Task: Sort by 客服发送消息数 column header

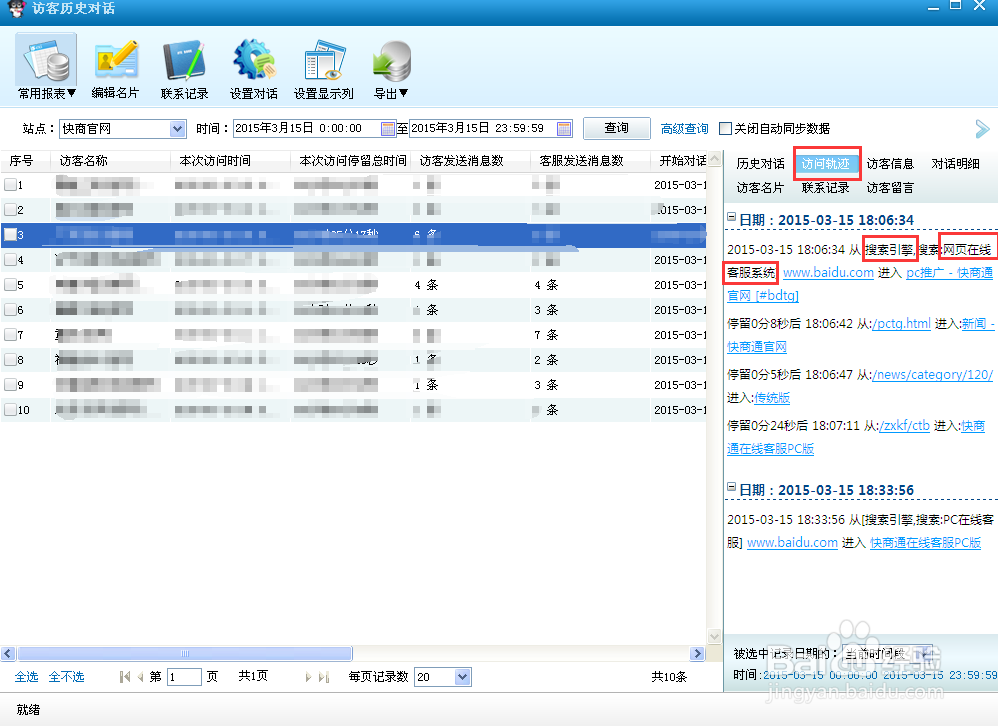Action: (x=590, y=161)
